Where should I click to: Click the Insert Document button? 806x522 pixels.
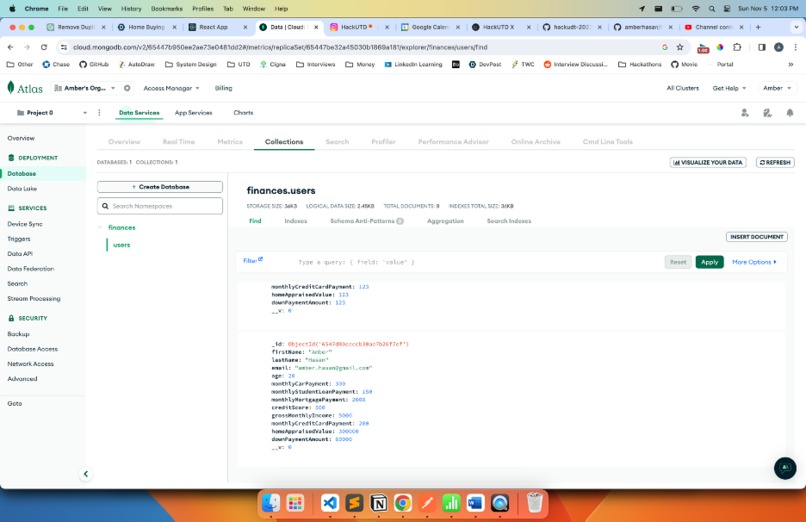[x=757, y=237]
